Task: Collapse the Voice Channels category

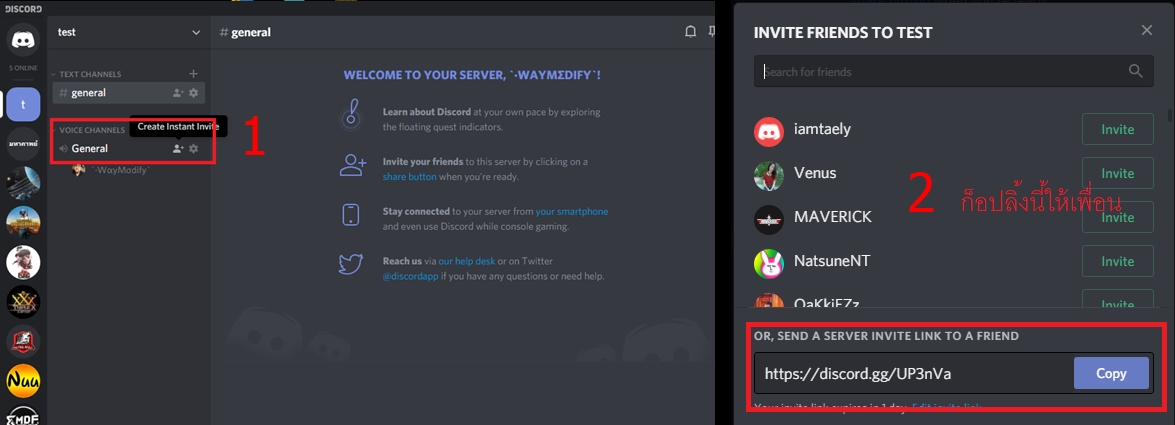Action: click(88, 130)
